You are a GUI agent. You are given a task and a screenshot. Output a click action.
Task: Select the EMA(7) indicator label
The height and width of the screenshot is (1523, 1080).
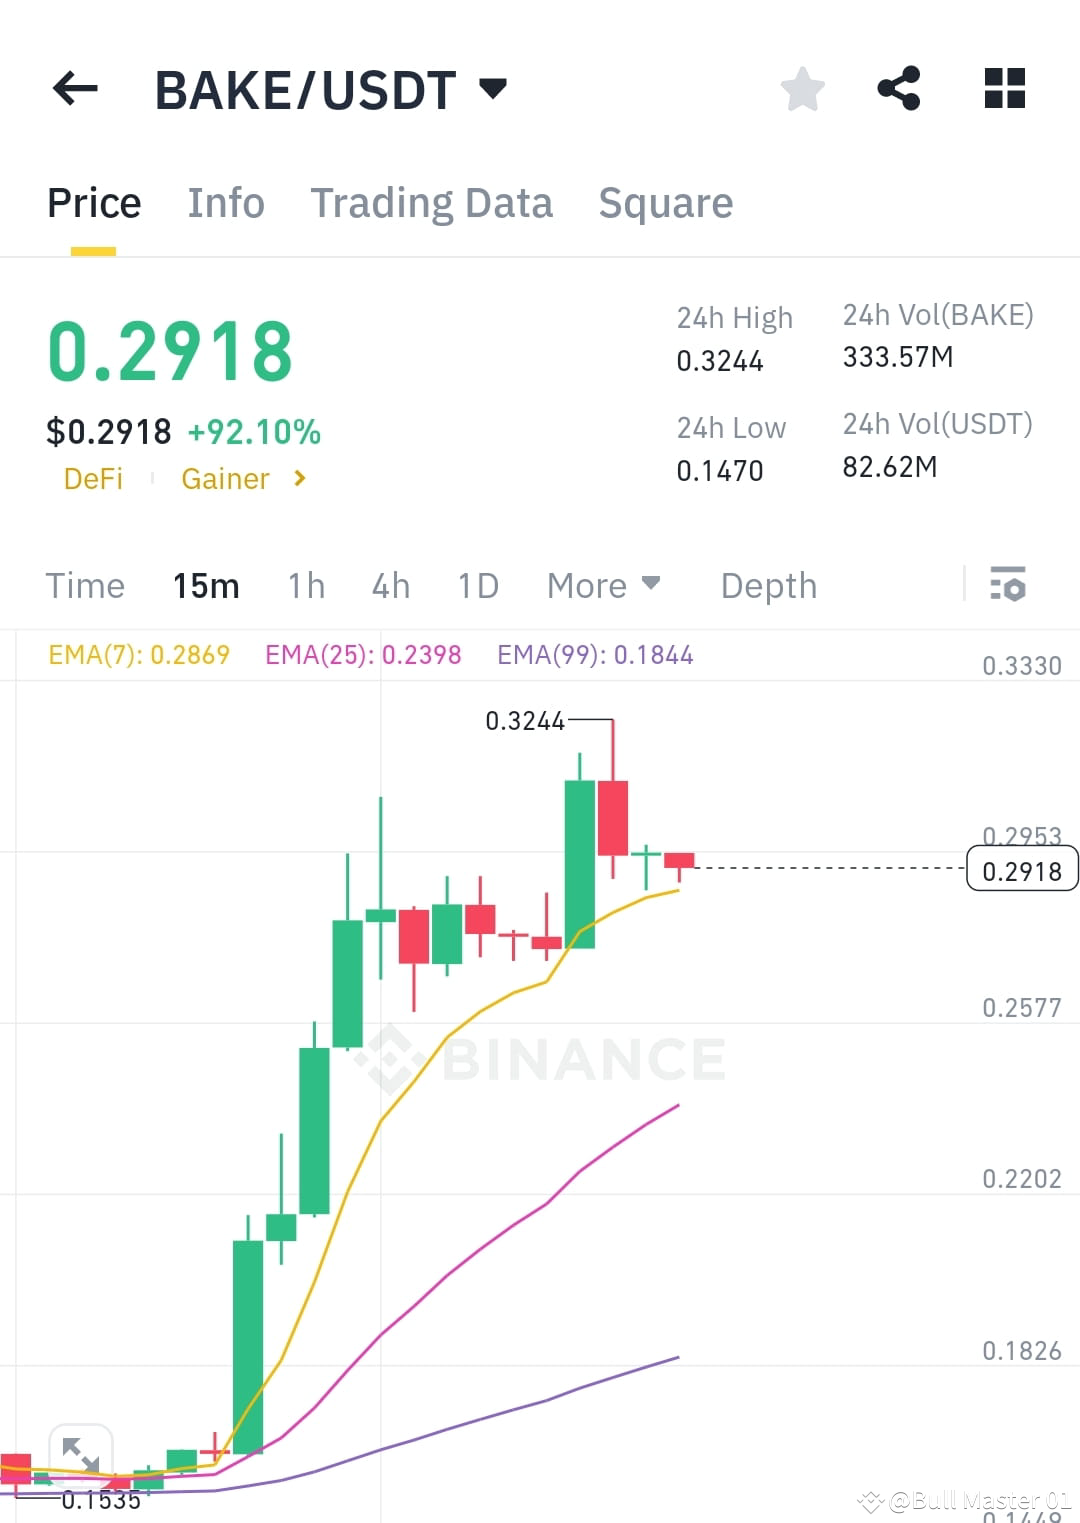[138, 655]
